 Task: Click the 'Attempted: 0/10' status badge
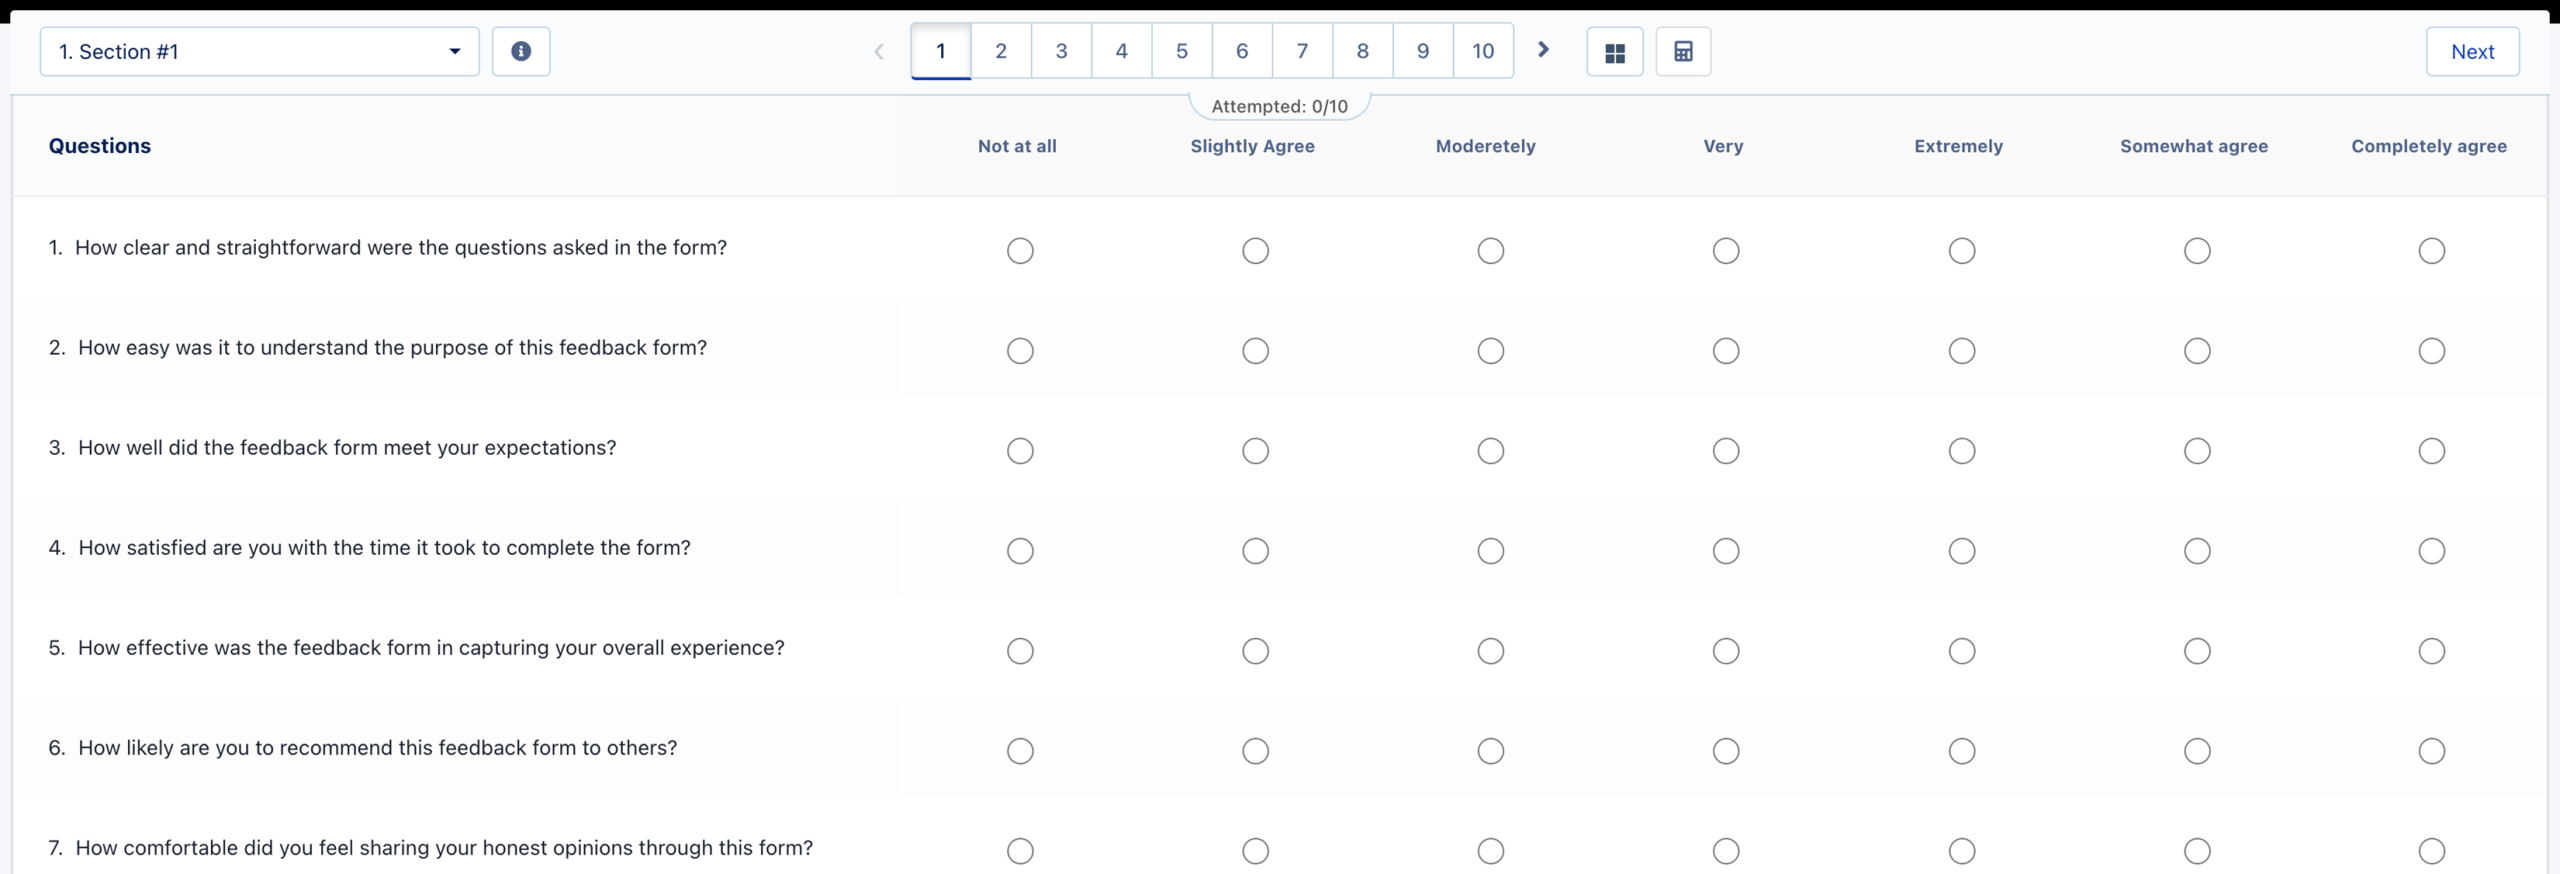[1279, 106]
